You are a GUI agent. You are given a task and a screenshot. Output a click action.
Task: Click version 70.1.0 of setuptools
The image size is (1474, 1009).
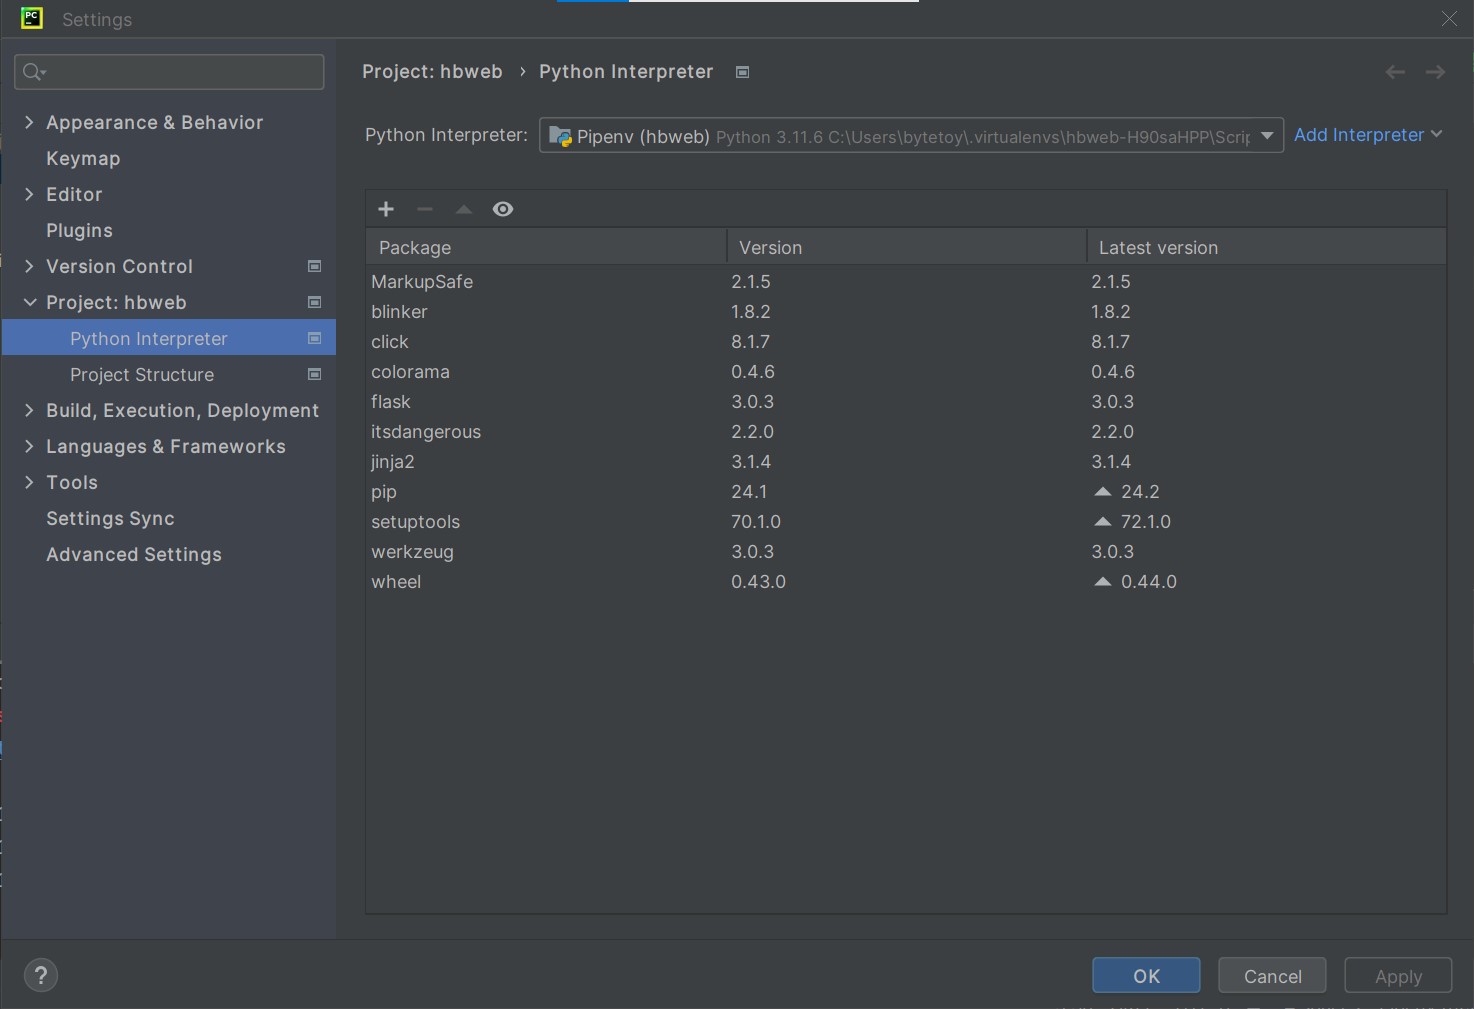pyautogui.click(x=756, y=521)
